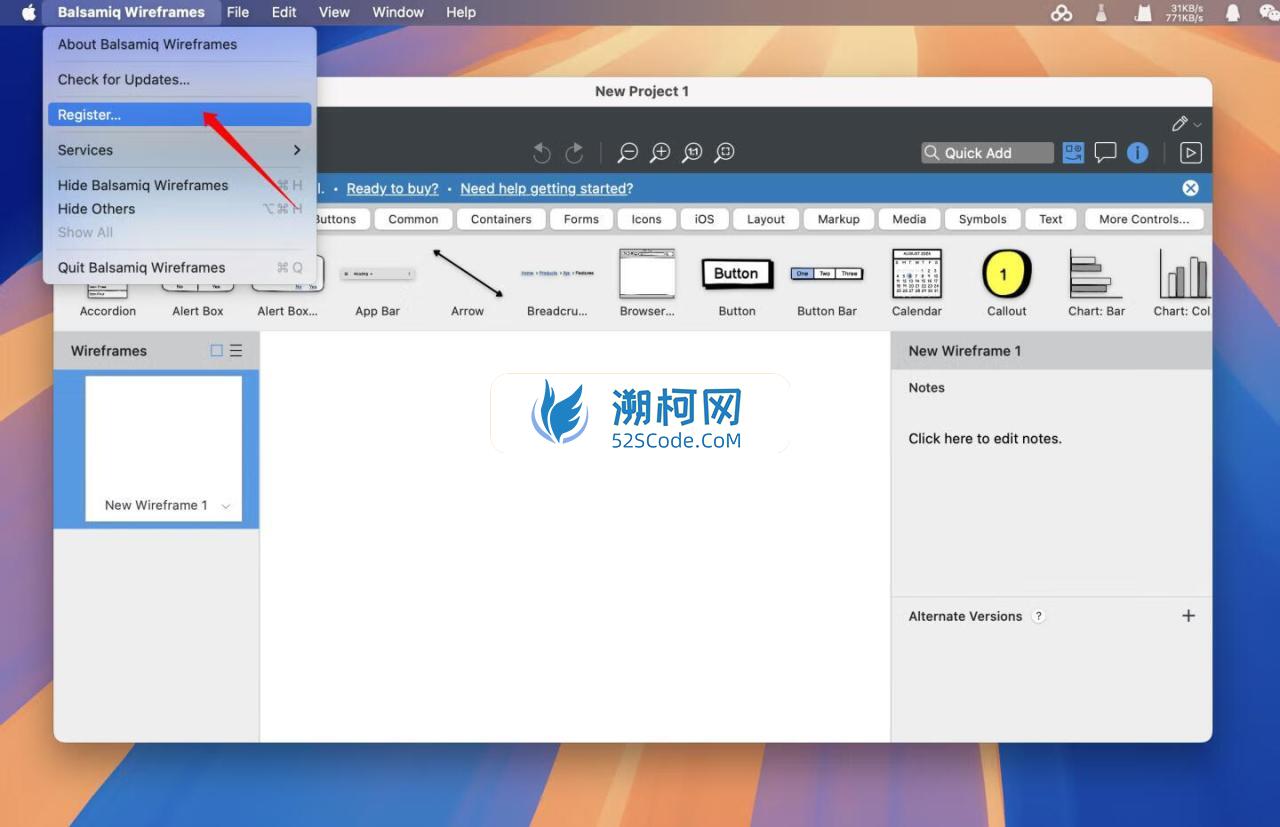This screenshot has width=1280, height=827.
Task: Expand the Services submenu
Action: [180, 150]
